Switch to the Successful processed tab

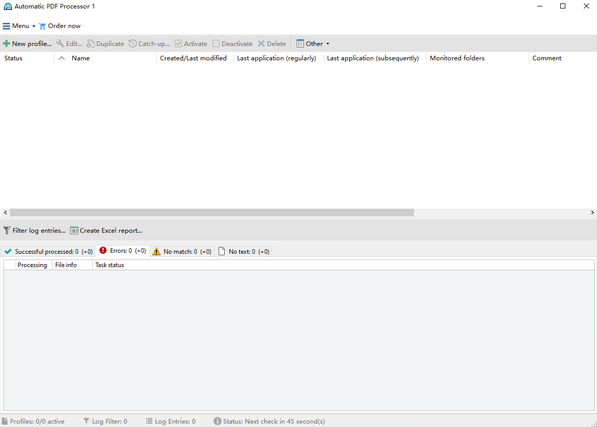(x=48, y=252)
